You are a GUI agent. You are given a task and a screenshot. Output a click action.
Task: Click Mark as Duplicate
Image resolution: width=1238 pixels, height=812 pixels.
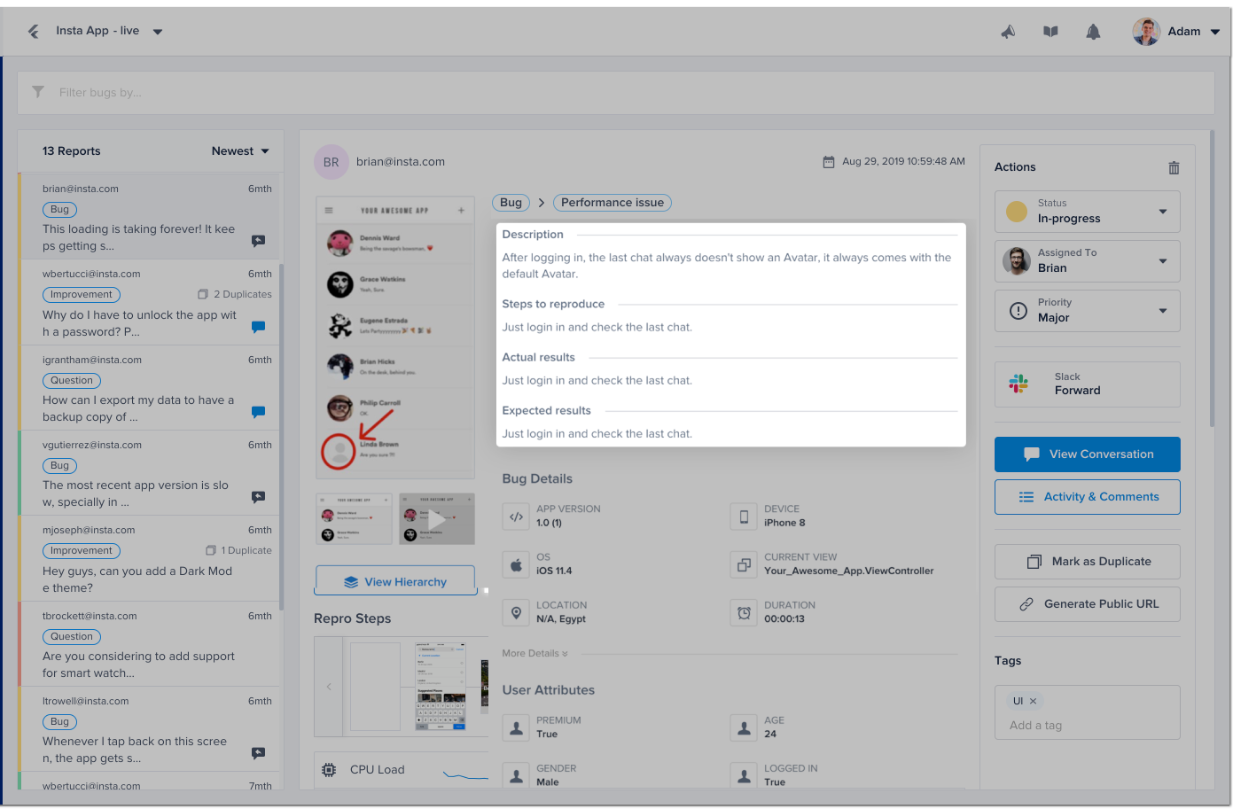tap(1087, 562)
